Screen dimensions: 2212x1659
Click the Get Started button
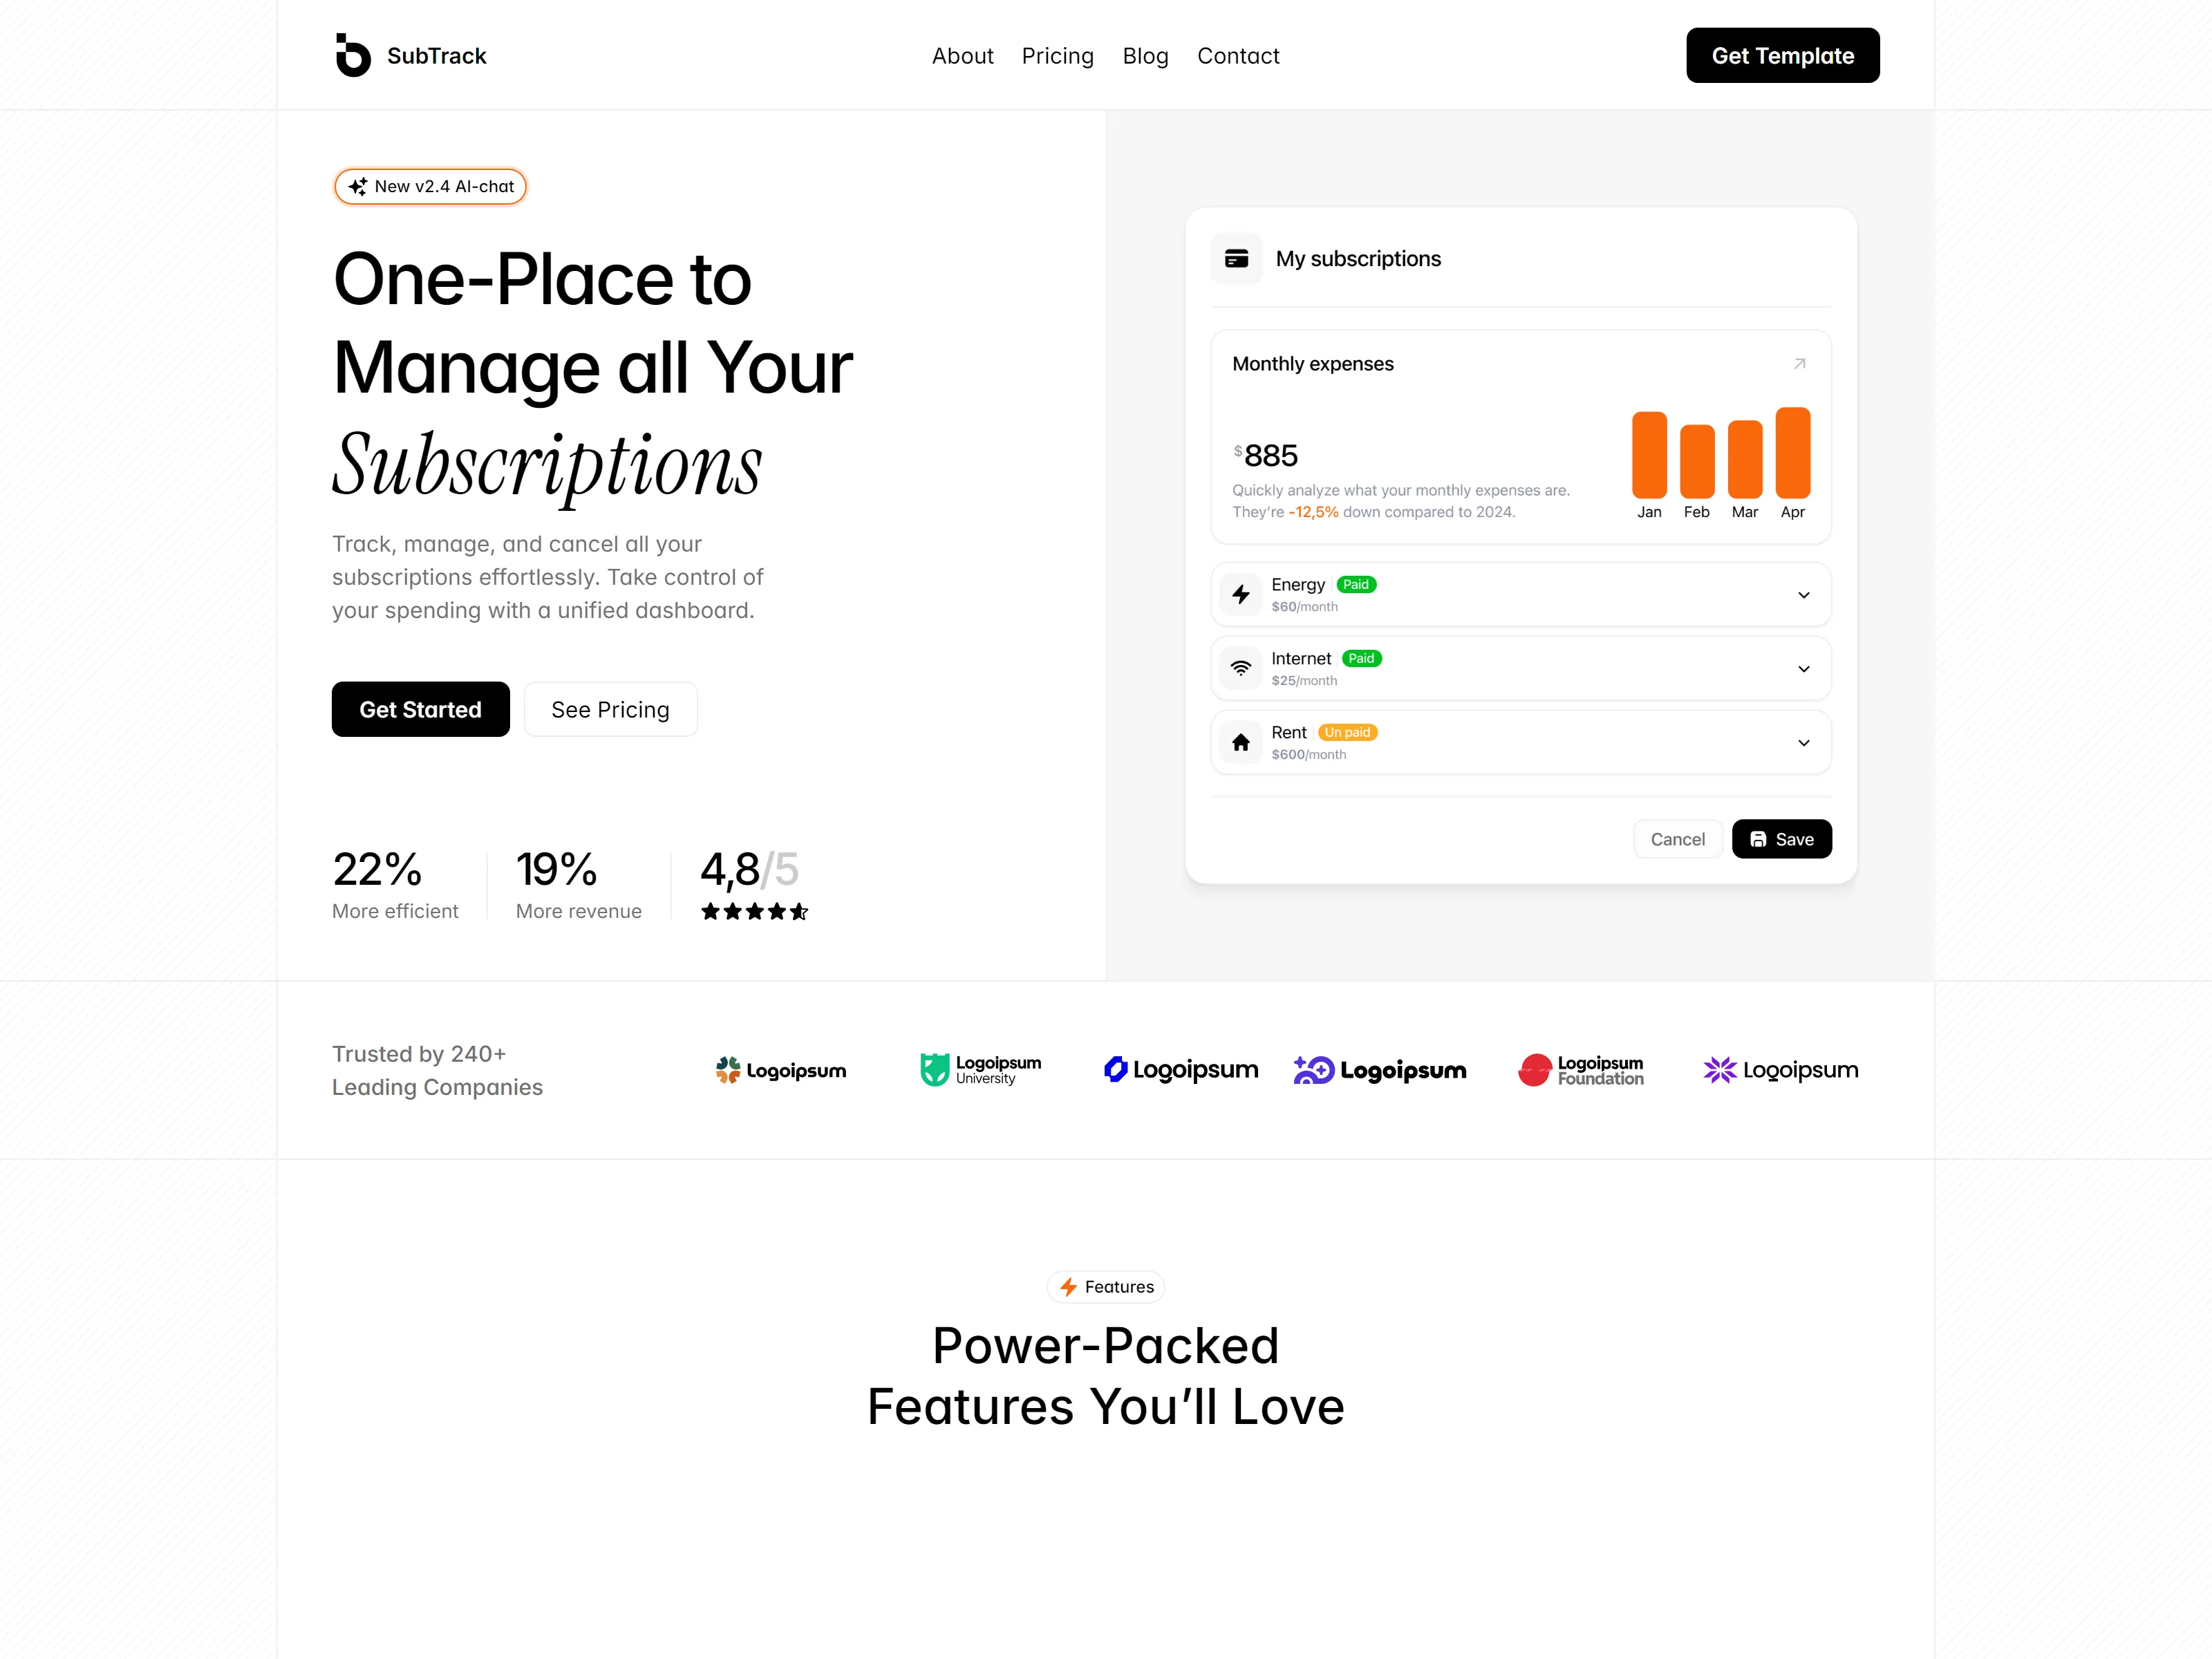[420, 710]
